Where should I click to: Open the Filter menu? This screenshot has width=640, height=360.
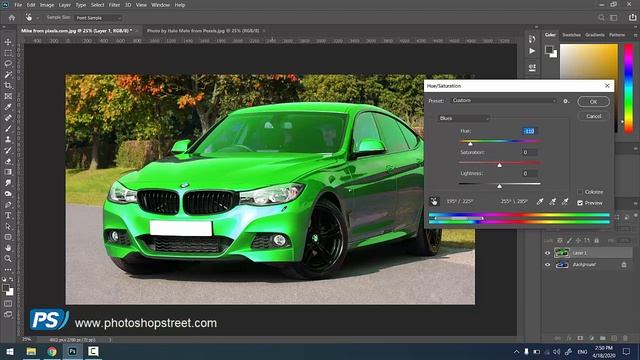click(114, 5)
